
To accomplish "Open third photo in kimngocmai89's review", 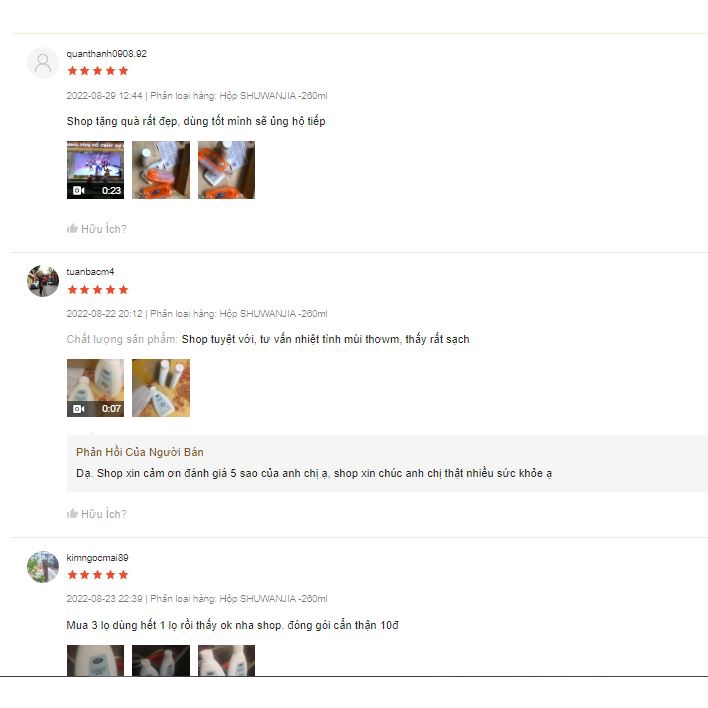I will pos(226,661).
